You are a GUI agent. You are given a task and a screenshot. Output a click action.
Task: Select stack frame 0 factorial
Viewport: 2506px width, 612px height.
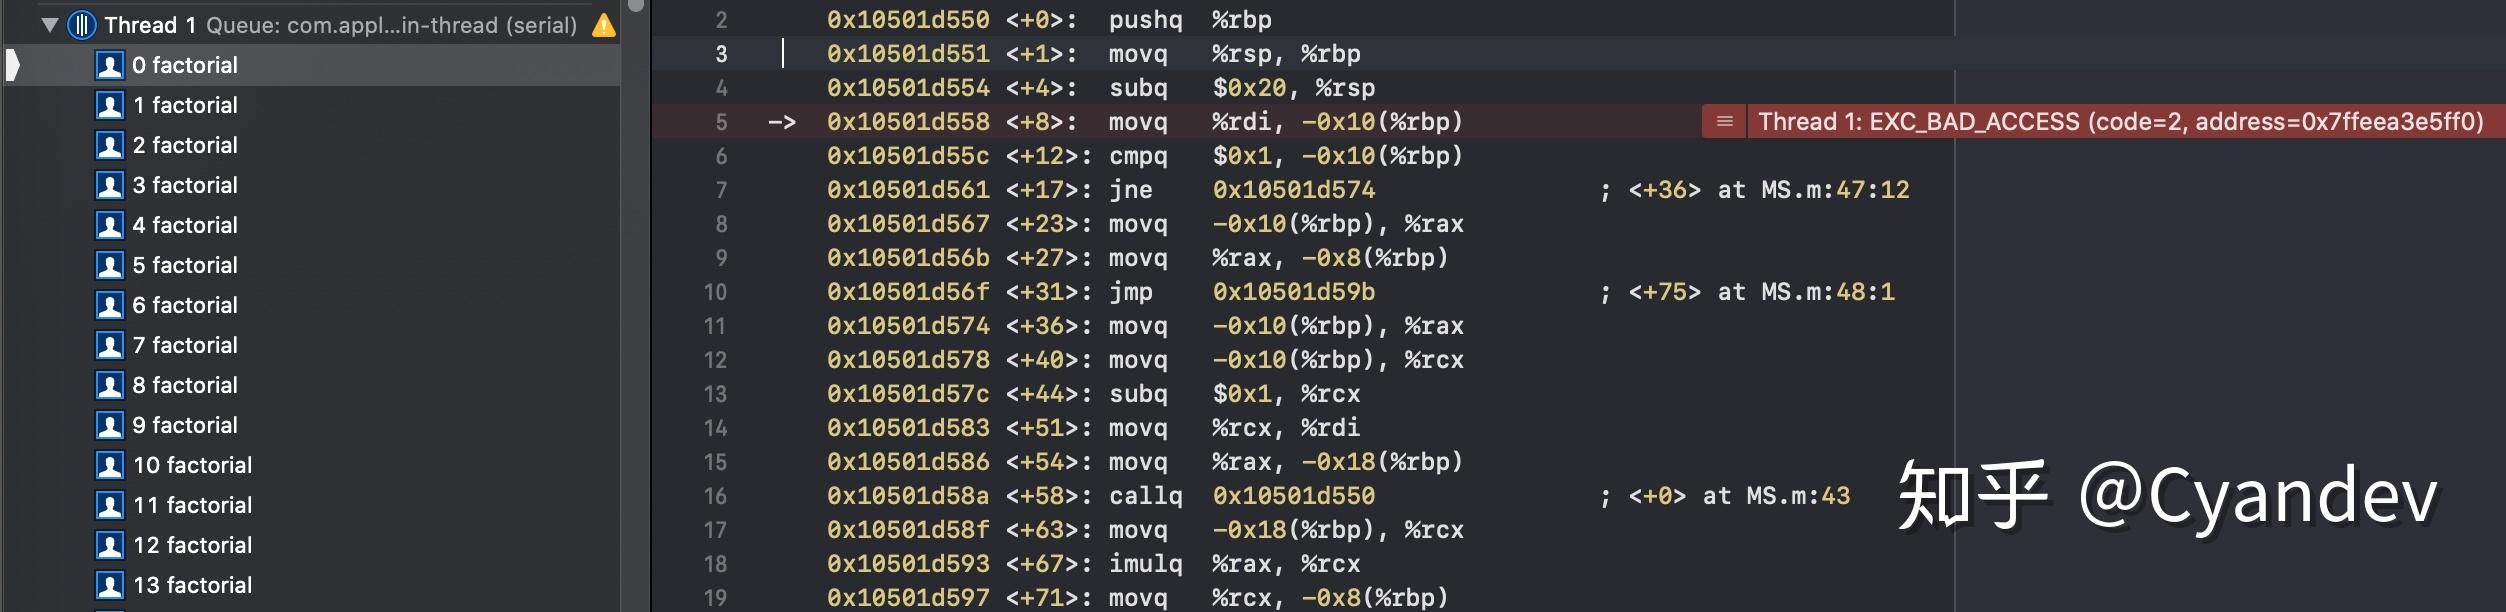click(x=185, y=65)
